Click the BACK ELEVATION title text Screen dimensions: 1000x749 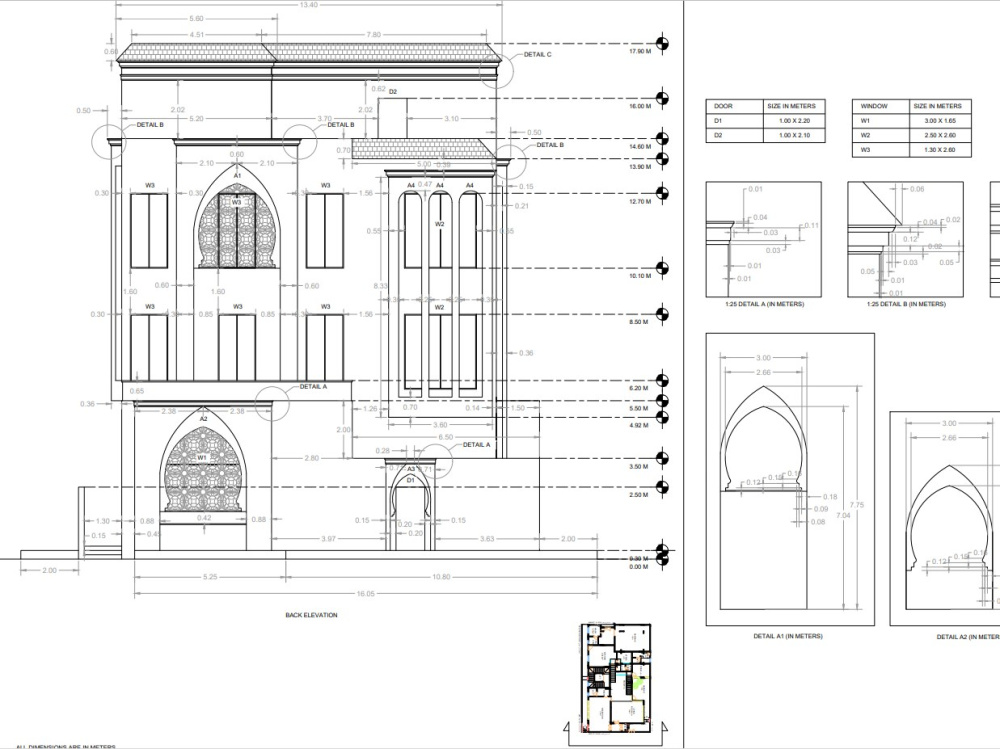click(312, 616)
